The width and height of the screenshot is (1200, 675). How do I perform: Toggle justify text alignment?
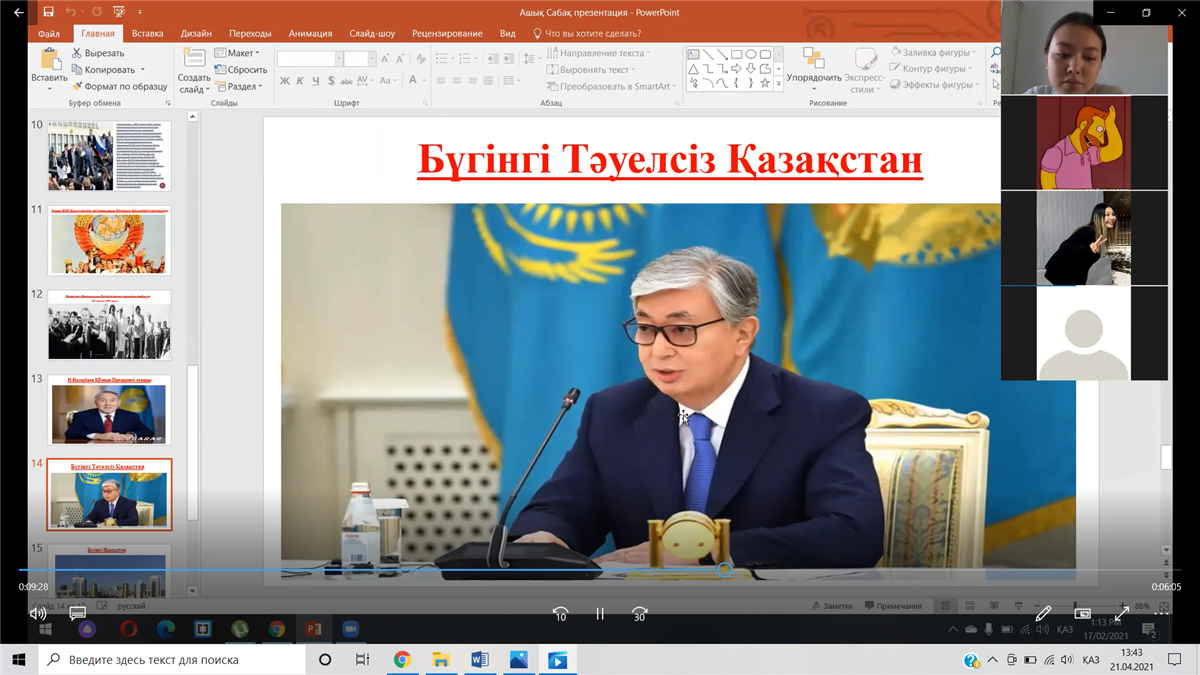[487, 81]
